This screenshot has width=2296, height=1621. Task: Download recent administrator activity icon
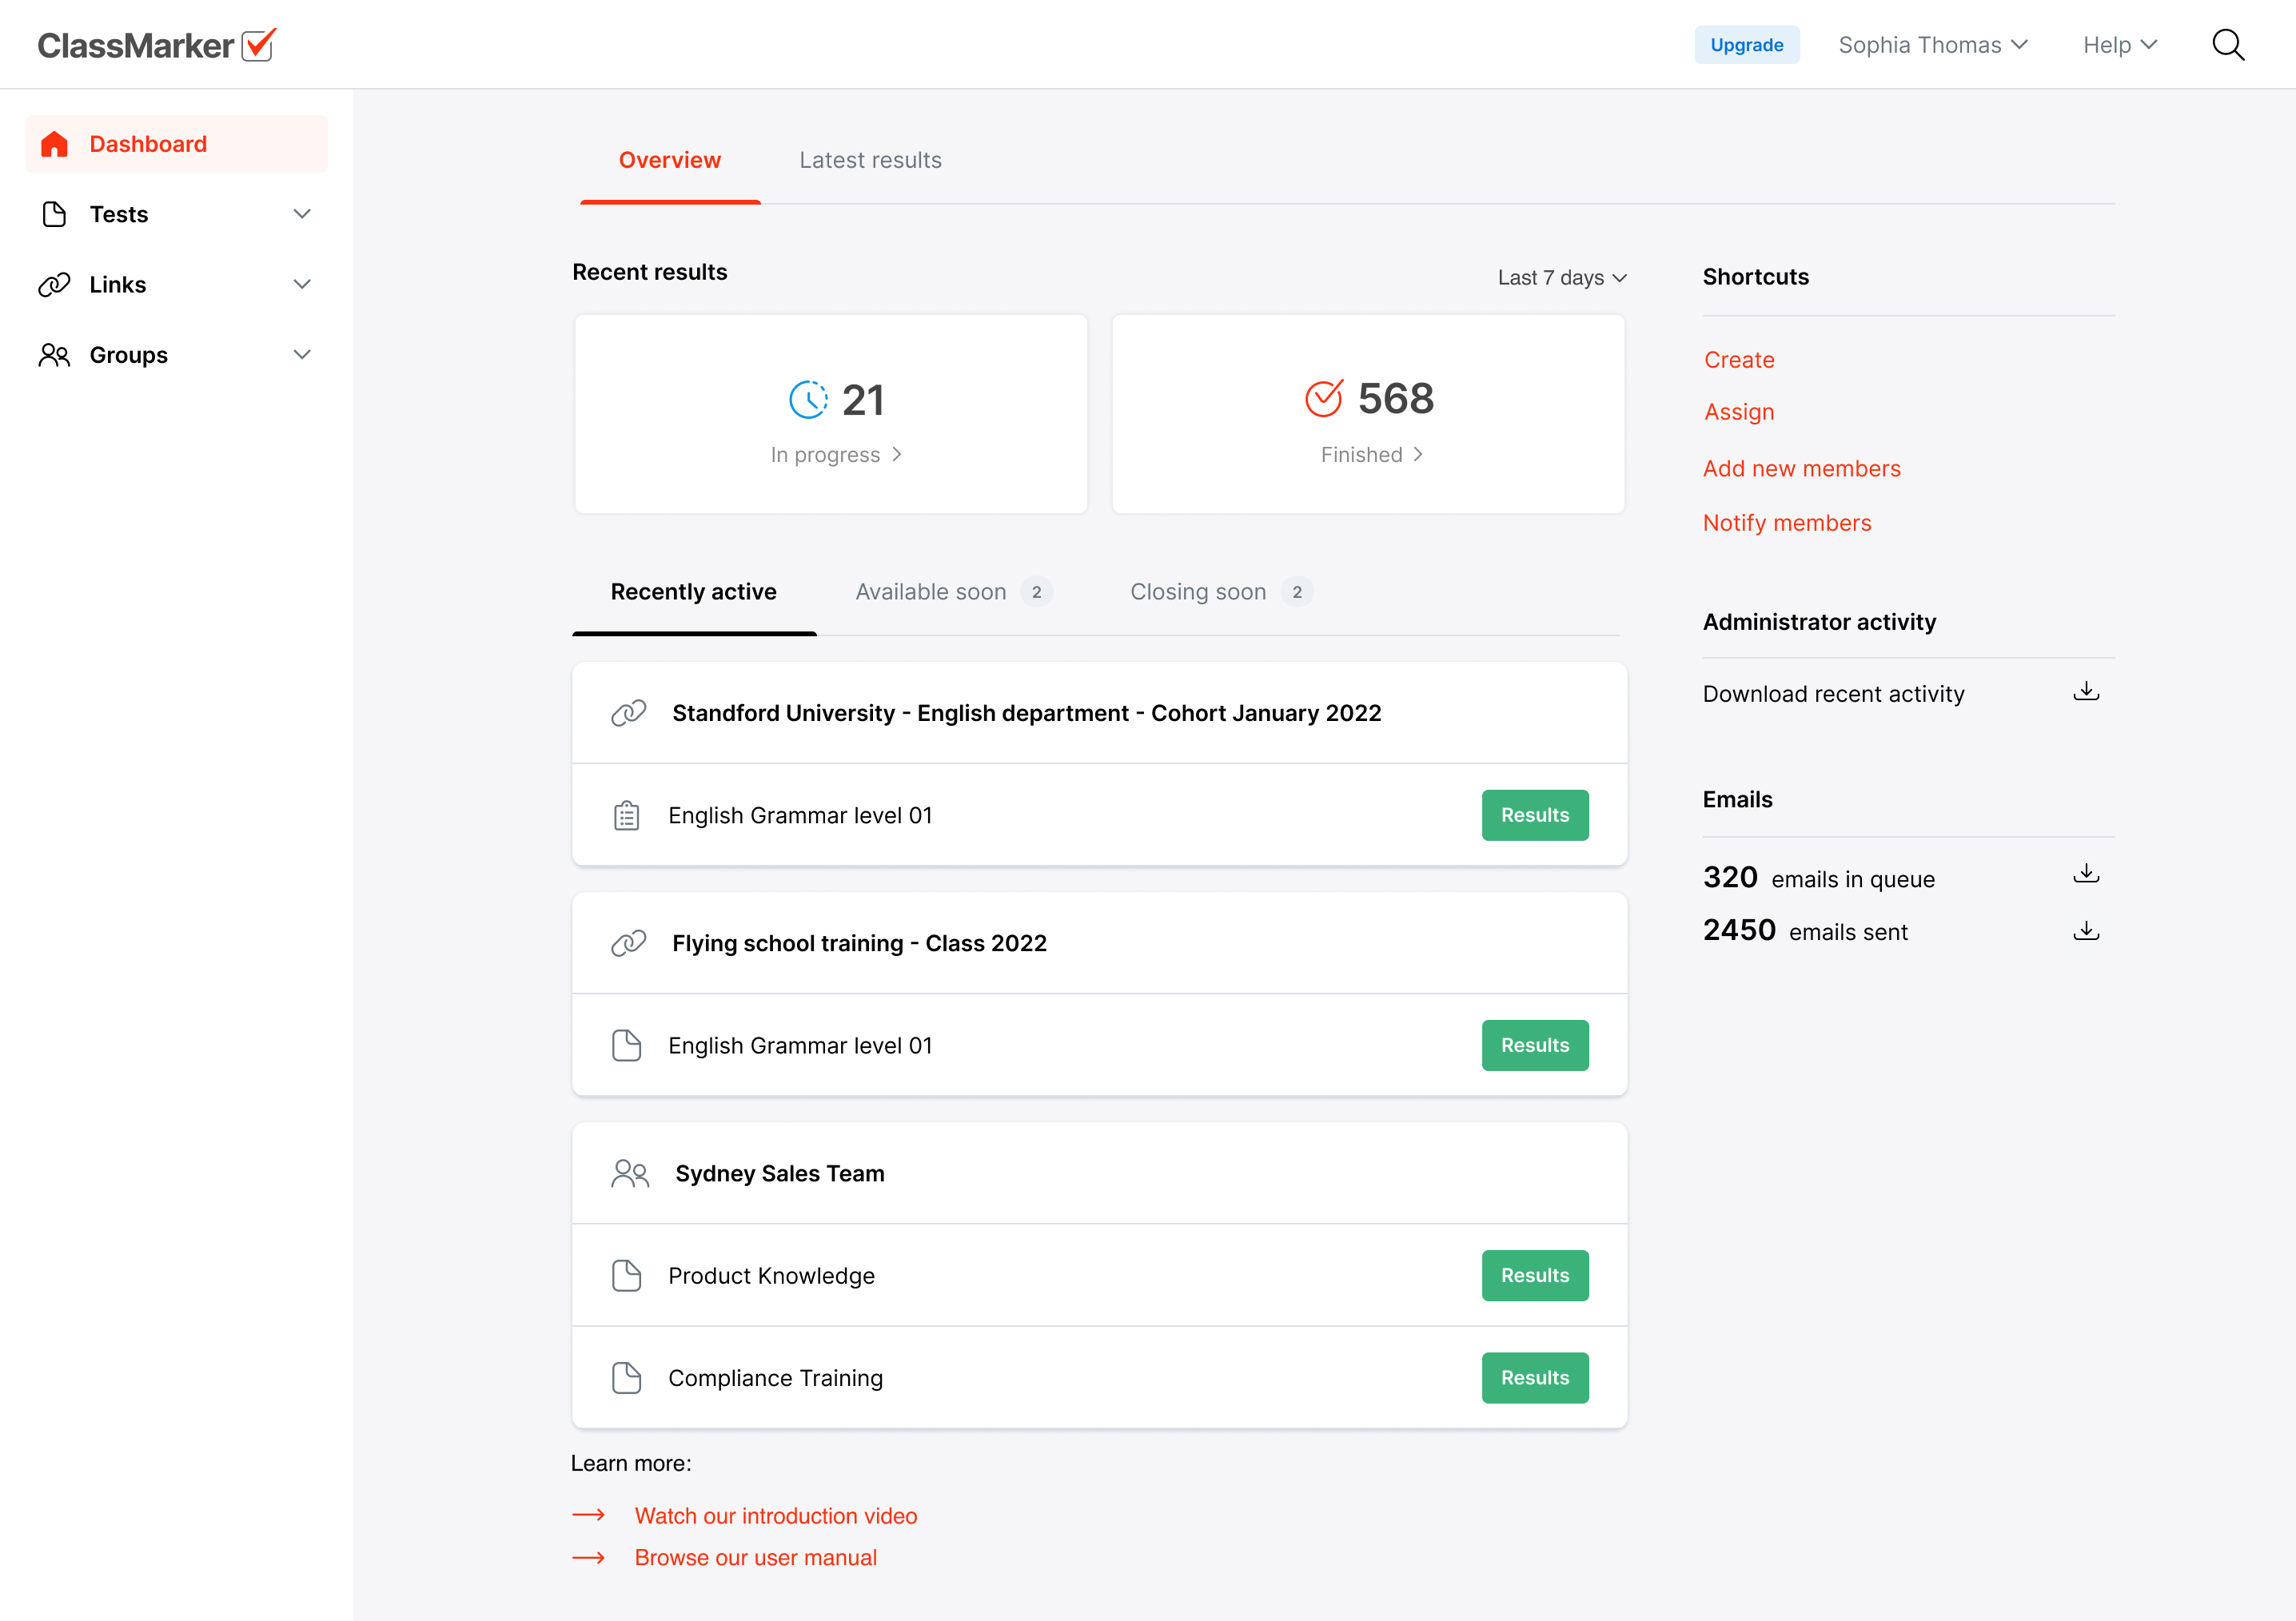tap(2085, 692)
